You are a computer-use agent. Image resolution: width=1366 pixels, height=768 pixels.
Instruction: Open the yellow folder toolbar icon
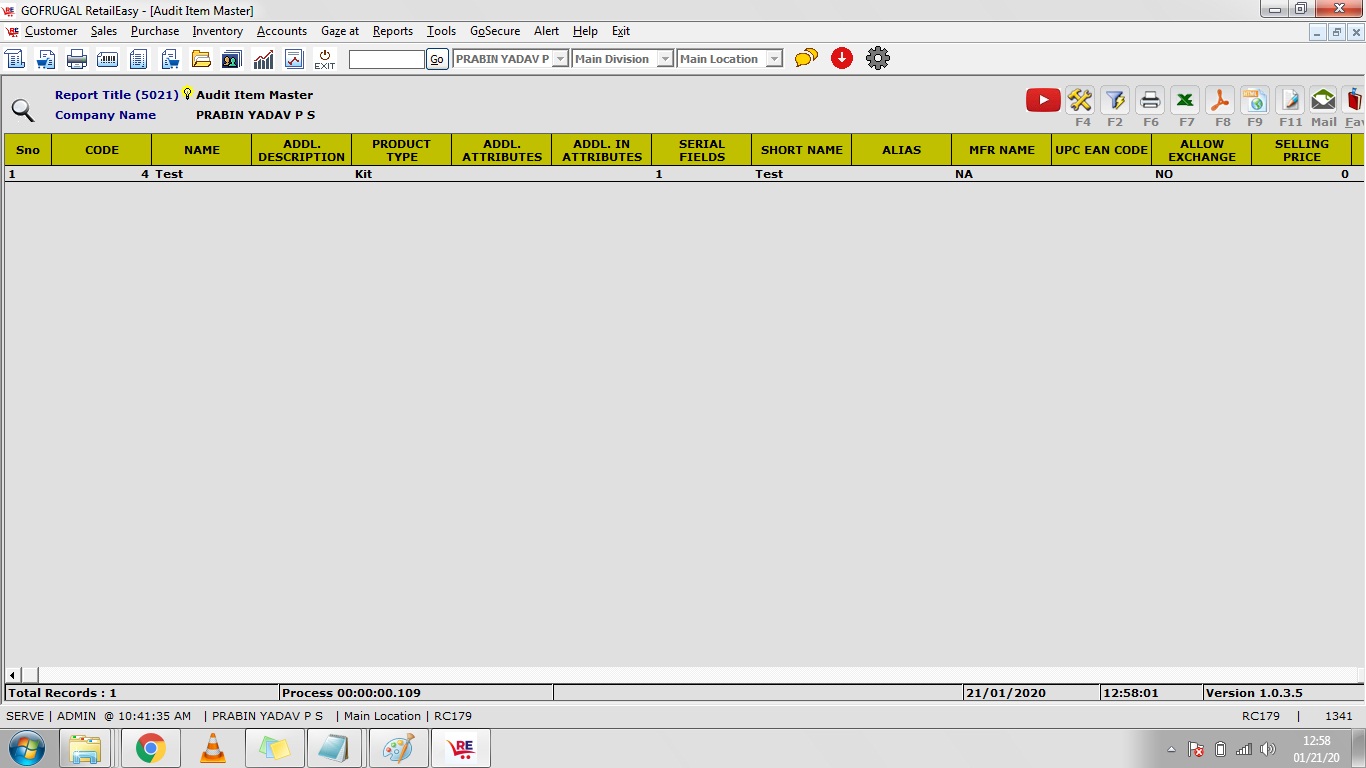[201, 59]
